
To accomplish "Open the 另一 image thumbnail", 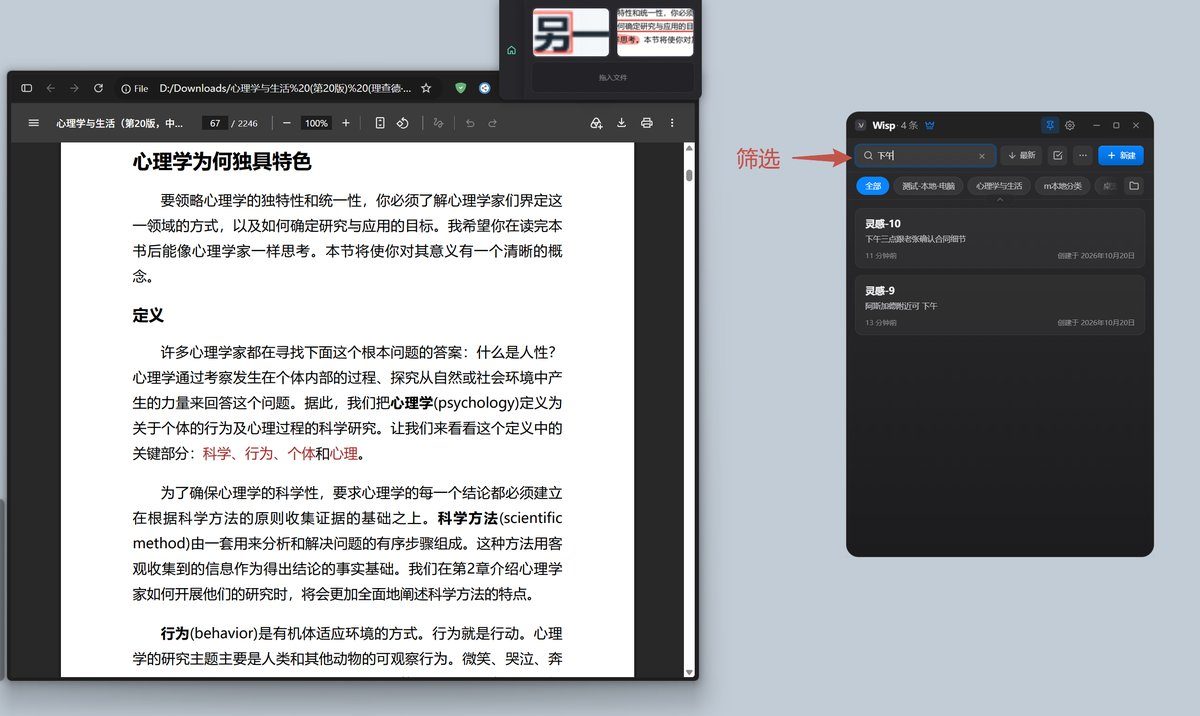I will [x=570, y=32].
